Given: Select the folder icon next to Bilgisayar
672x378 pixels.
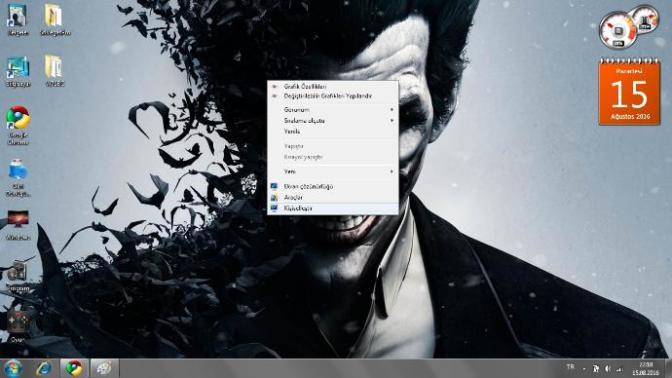Looking at the screenshot, I should [x=54, y=71].
